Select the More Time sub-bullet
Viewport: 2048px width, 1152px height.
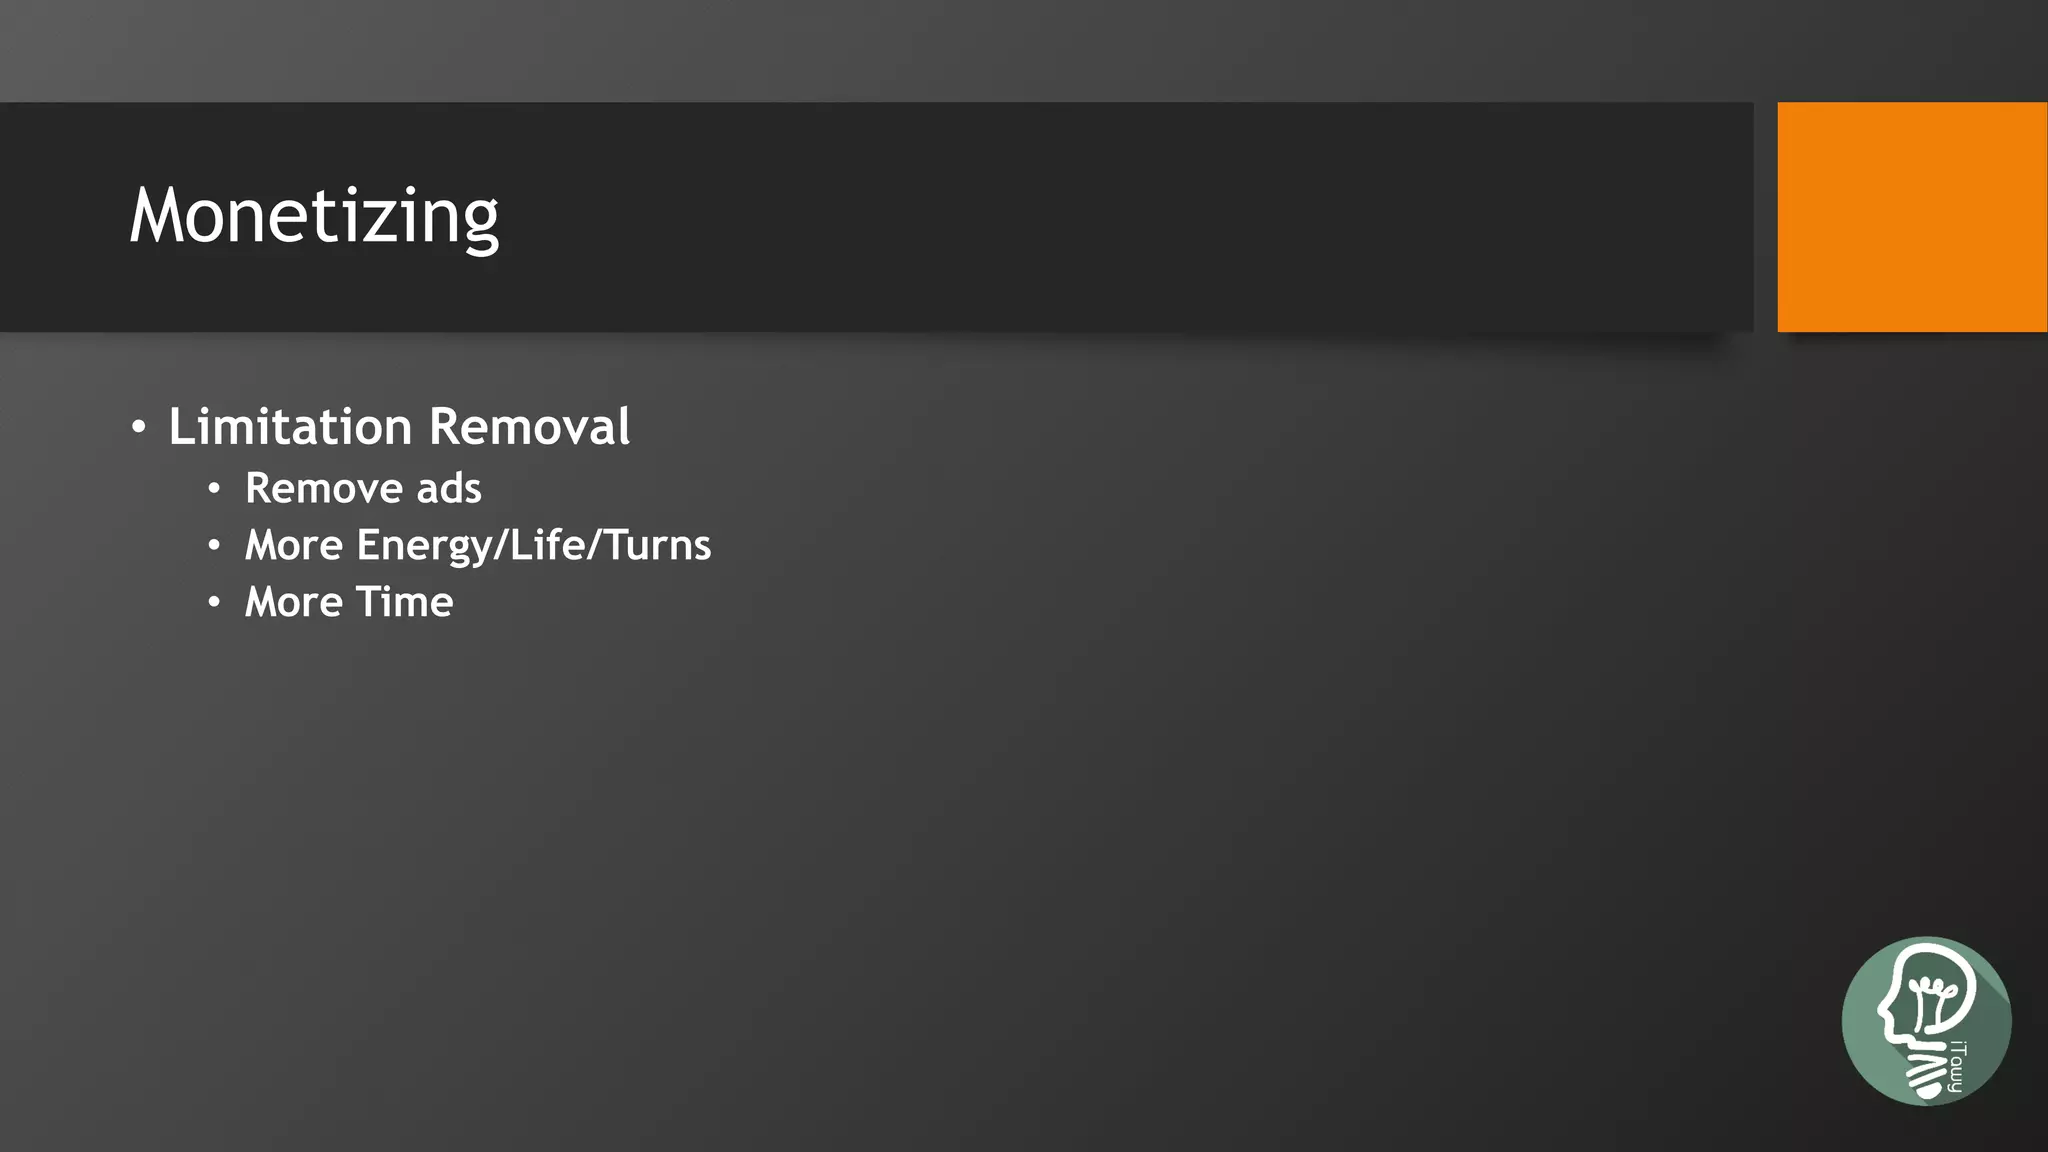coord(349,602)
